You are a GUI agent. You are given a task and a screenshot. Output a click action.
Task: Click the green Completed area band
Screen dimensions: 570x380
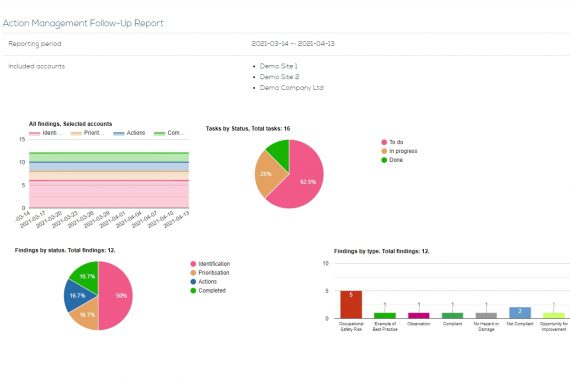click(x=109, y=157)
